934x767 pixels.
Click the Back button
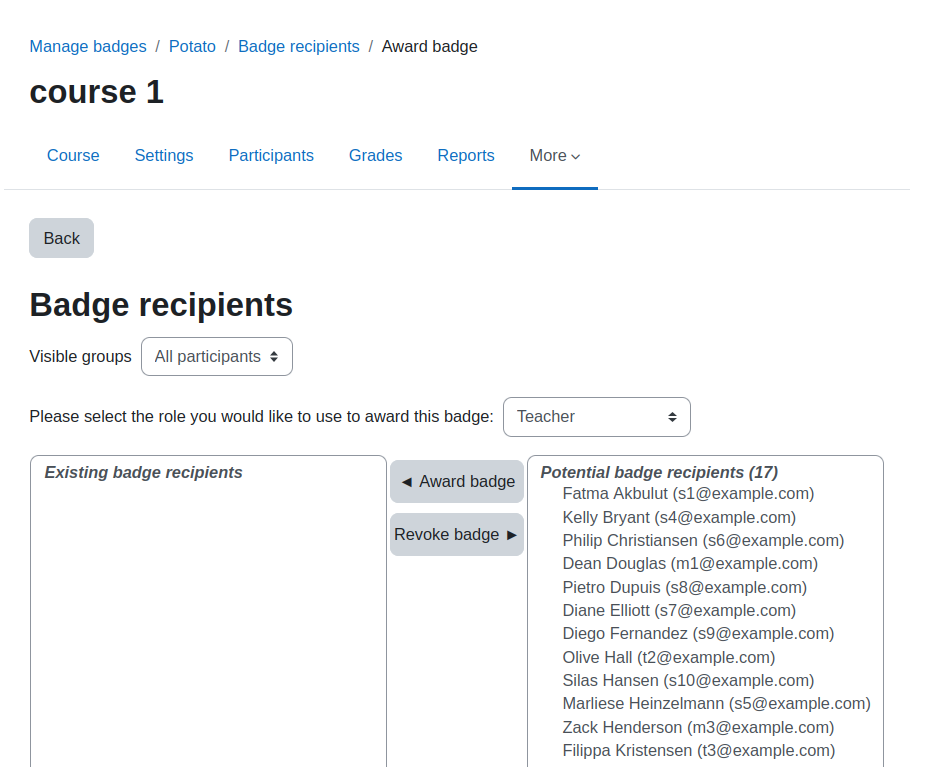tap(62, 238)
